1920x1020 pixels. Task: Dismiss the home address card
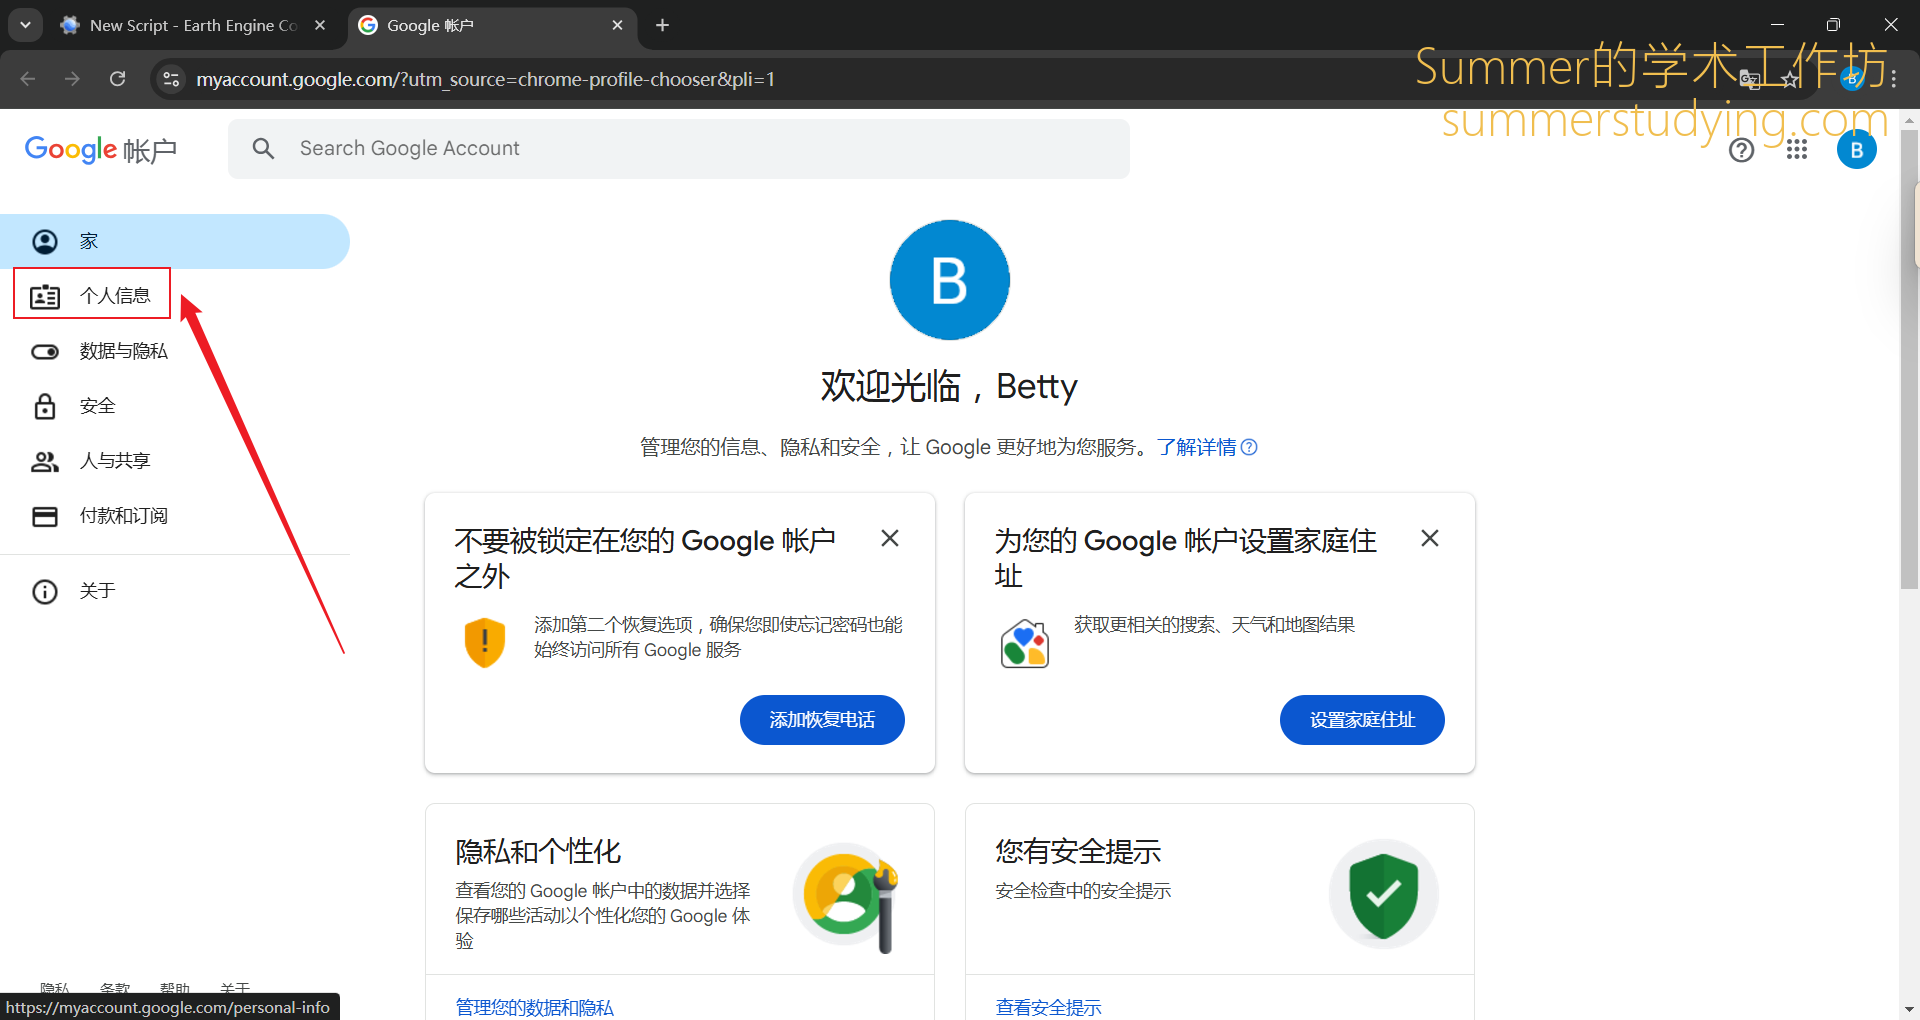tap(1430, 538)
